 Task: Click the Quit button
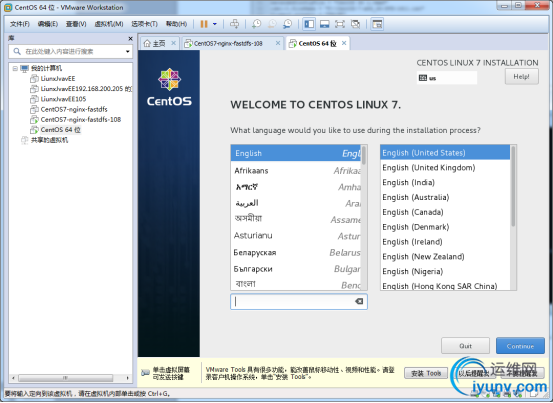pyautogui.click(x=465, y=346)
